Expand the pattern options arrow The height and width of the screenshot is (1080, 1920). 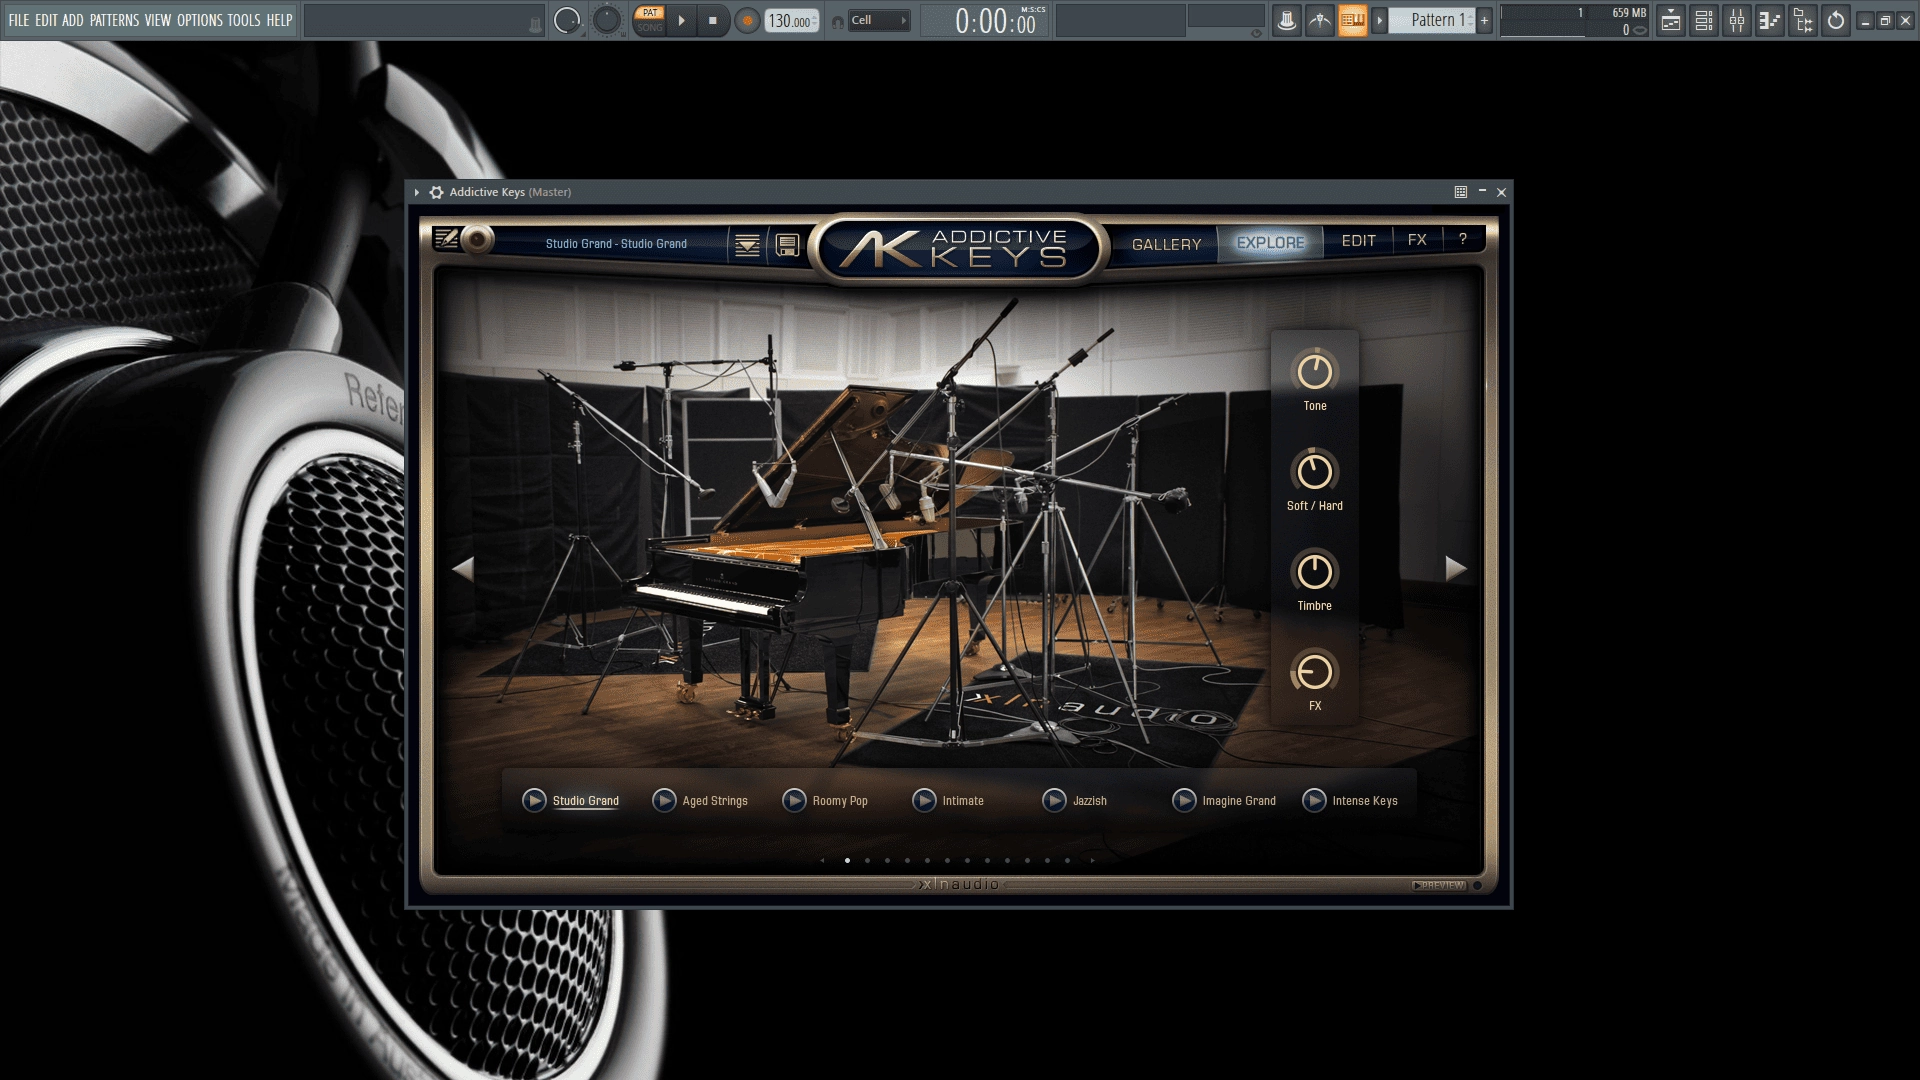click(x=1380, y=20)
